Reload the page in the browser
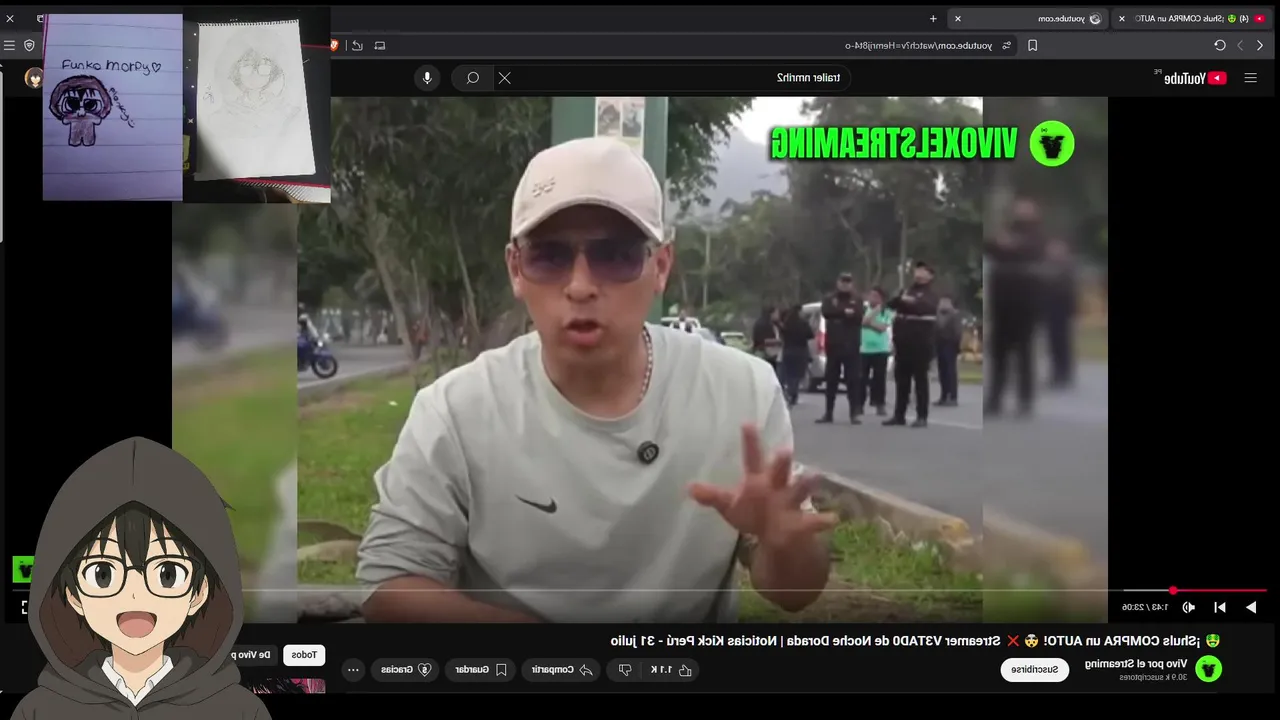This screenshot has width=1280, height=720. (x=1220, y=45)
